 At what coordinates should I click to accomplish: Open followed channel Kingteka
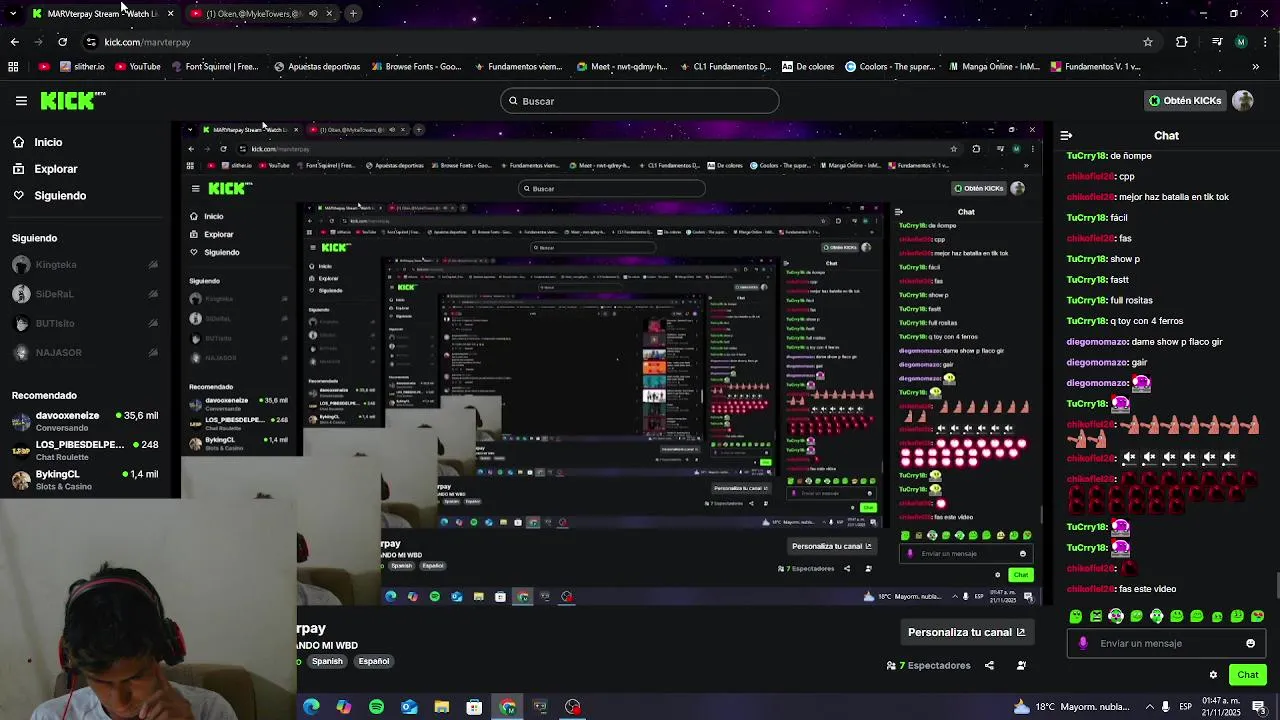[x=85, y=265]
